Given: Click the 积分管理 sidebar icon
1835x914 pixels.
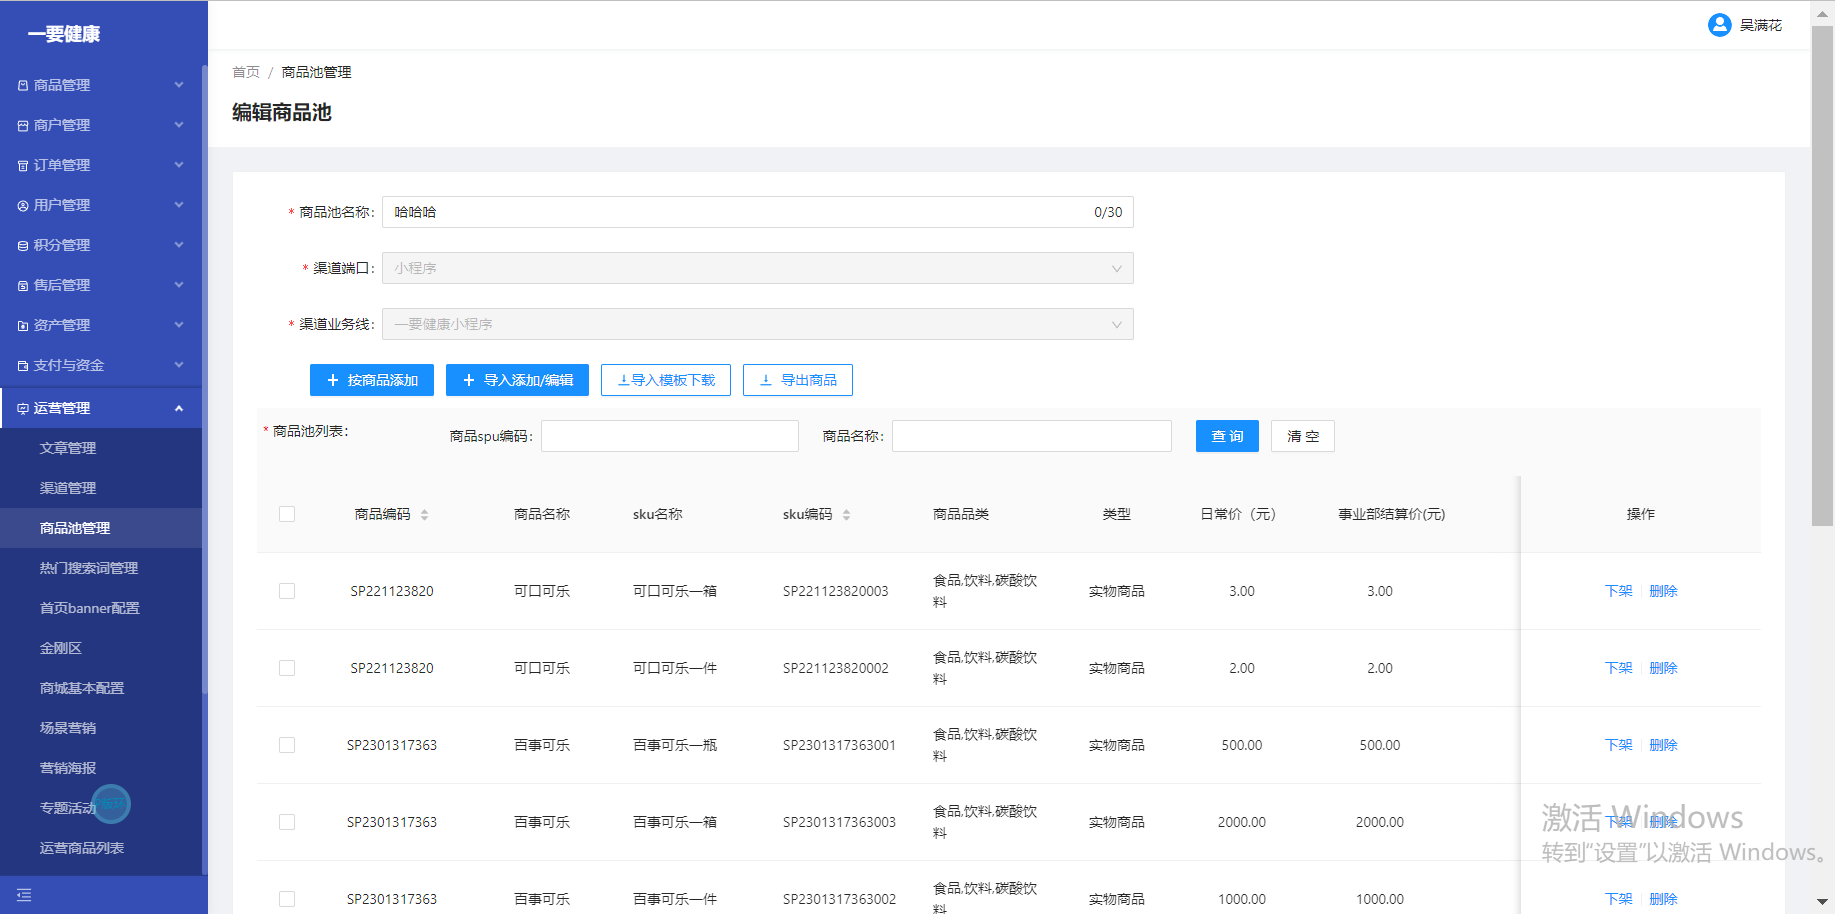Looking at the screenshot, I should [23, 246].
